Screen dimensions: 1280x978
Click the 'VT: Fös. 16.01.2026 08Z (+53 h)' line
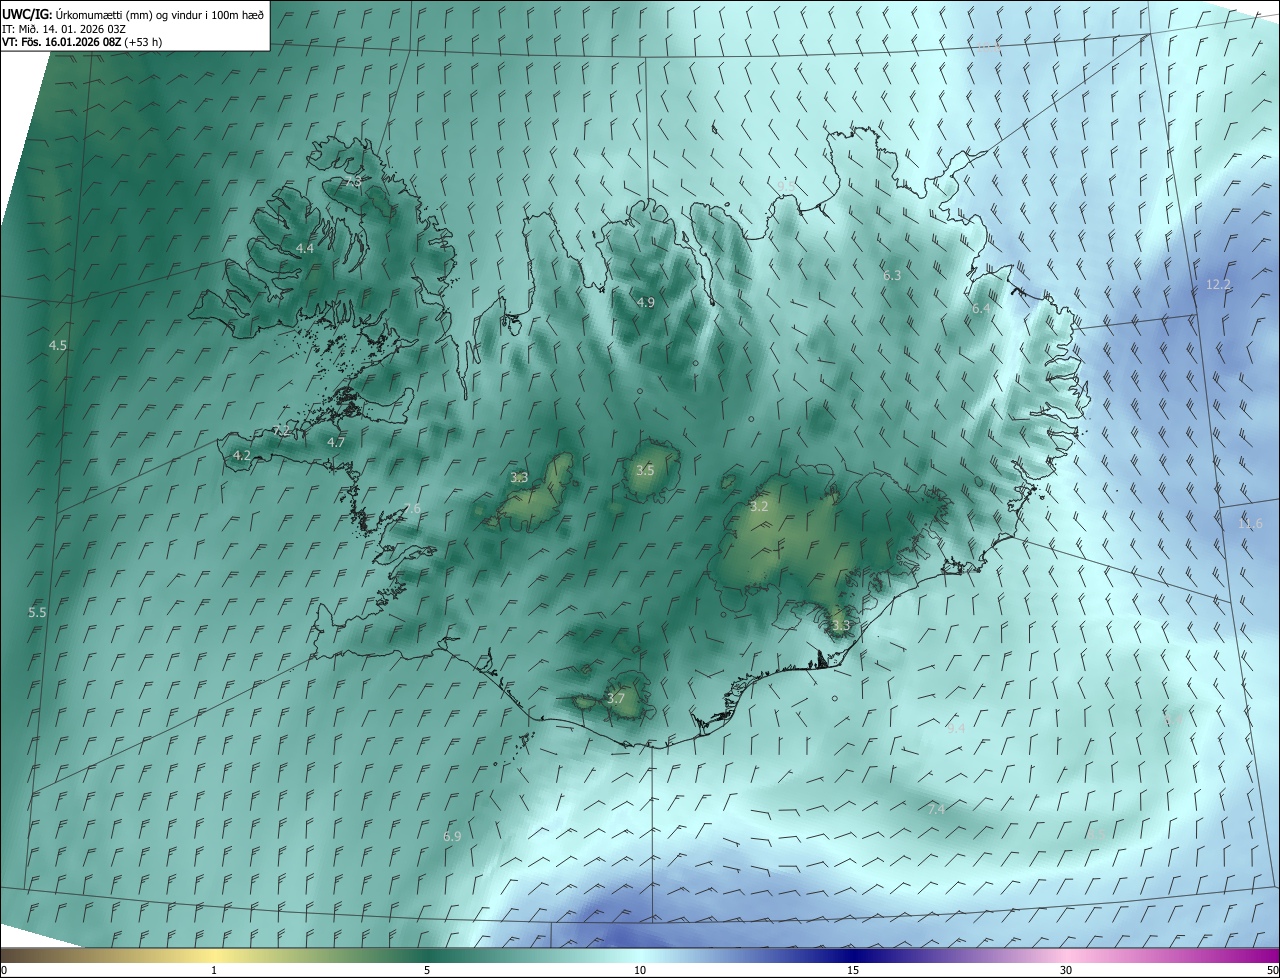(x=83, y=42)
